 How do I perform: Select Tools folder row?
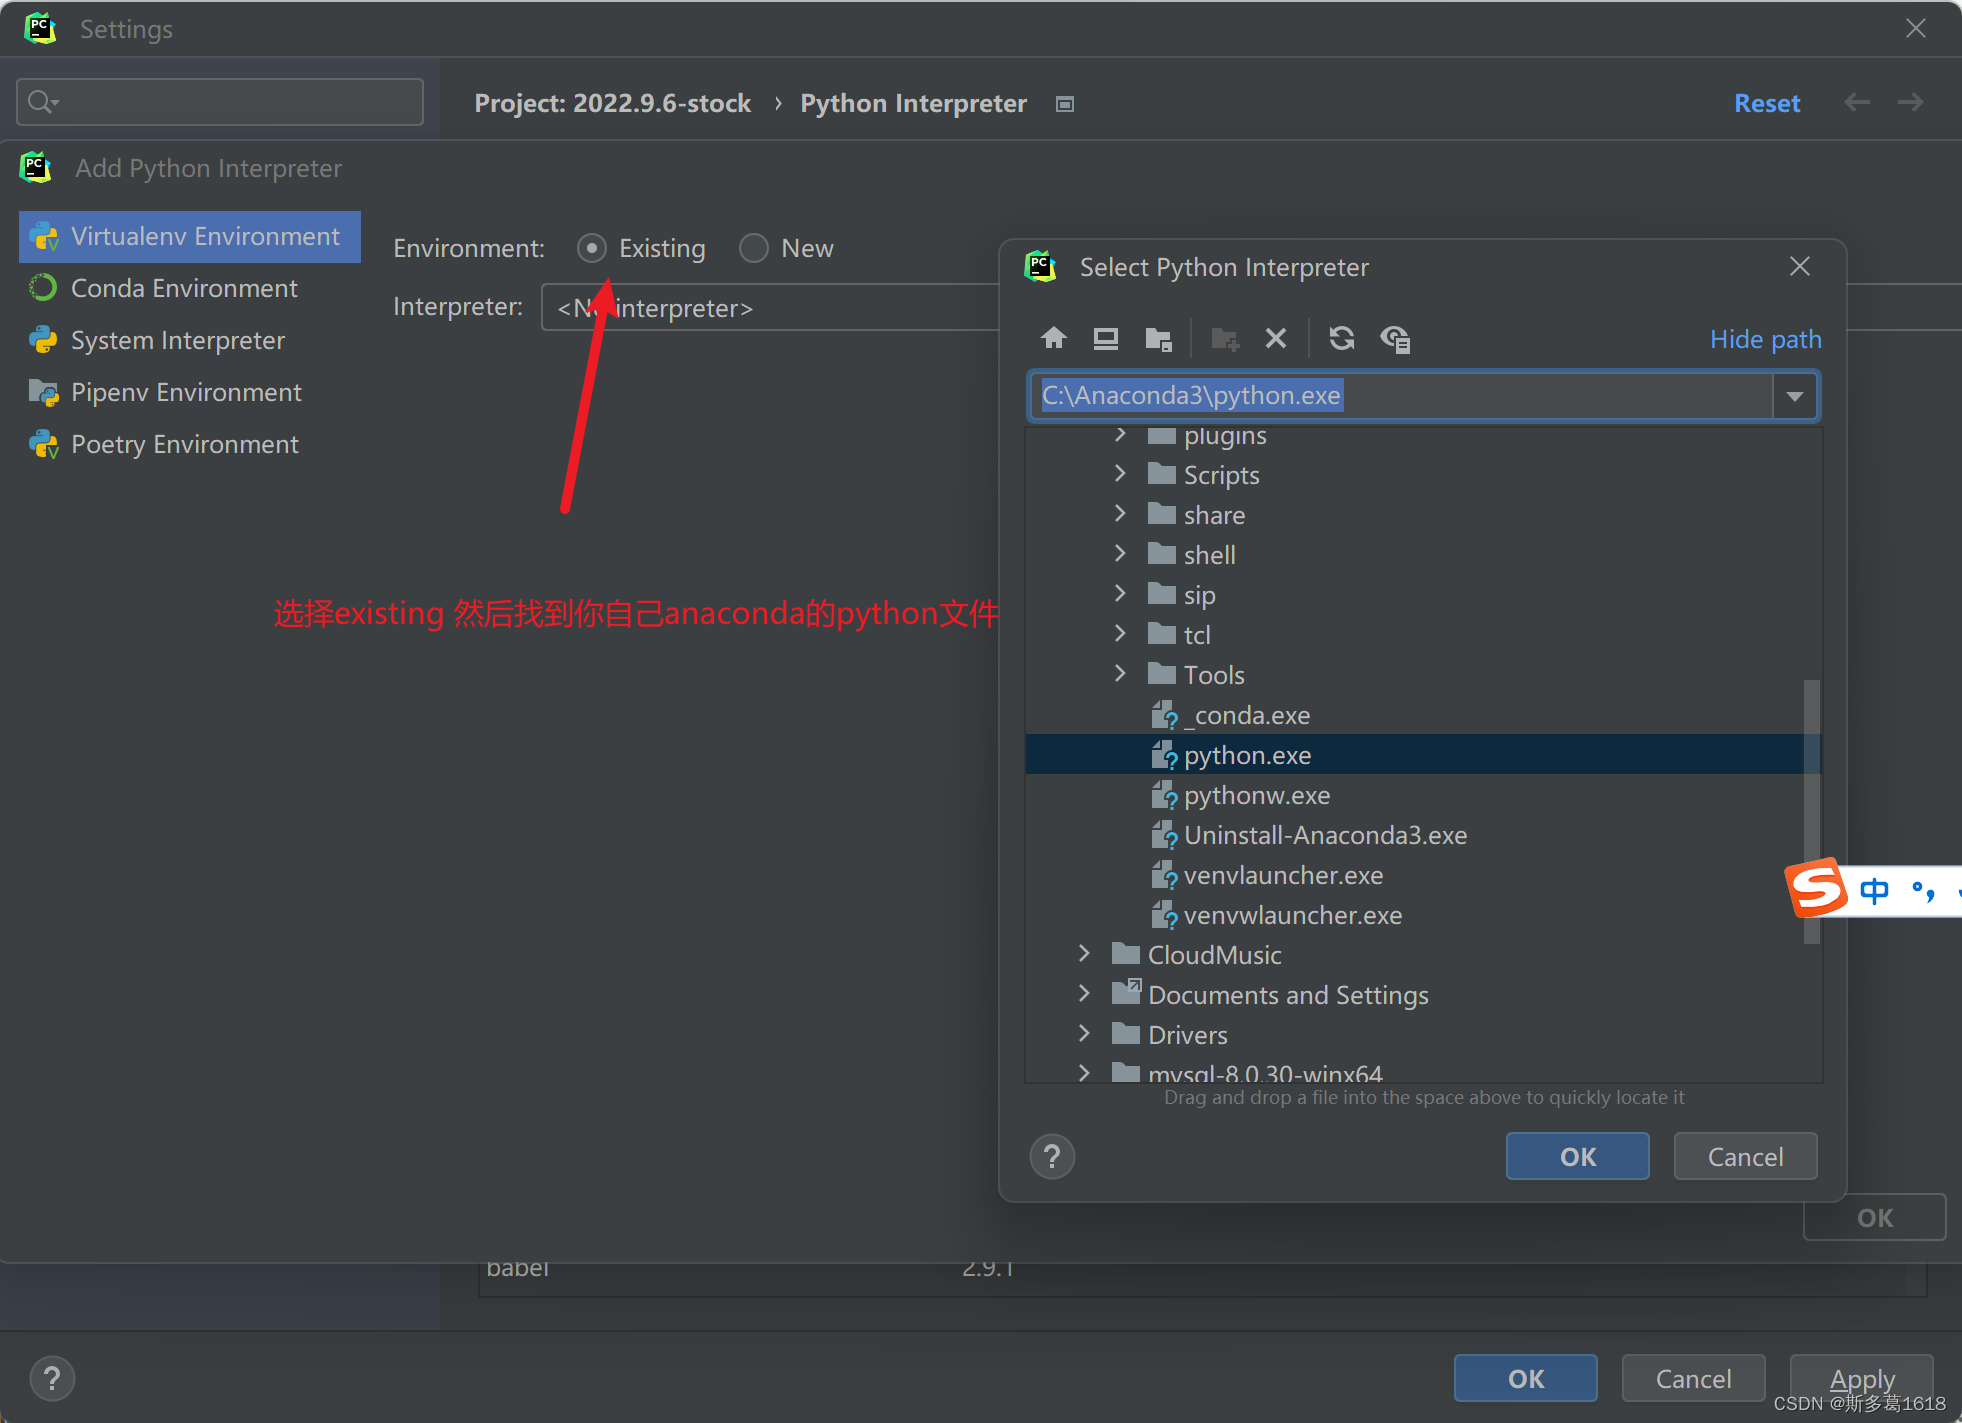coord(1423,675)
